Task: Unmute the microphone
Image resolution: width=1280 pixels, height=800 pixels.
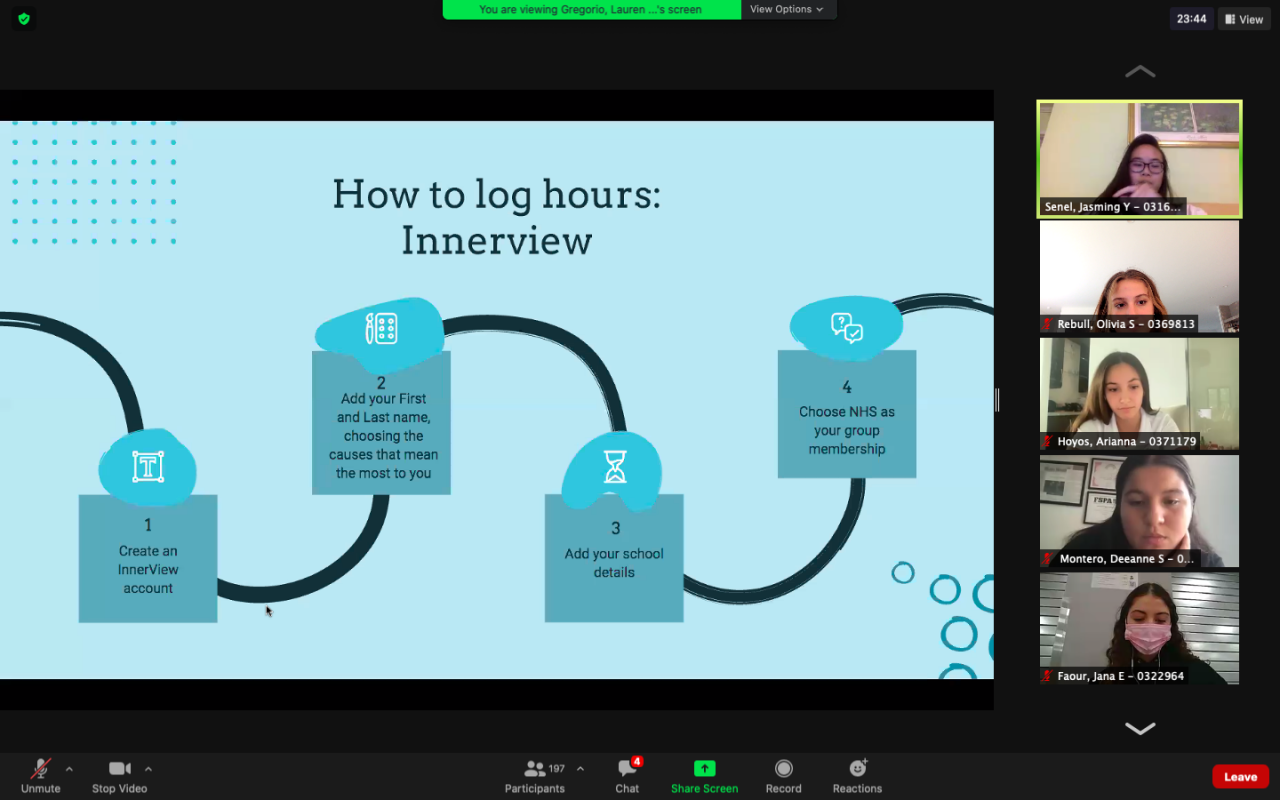Action: 41,775
